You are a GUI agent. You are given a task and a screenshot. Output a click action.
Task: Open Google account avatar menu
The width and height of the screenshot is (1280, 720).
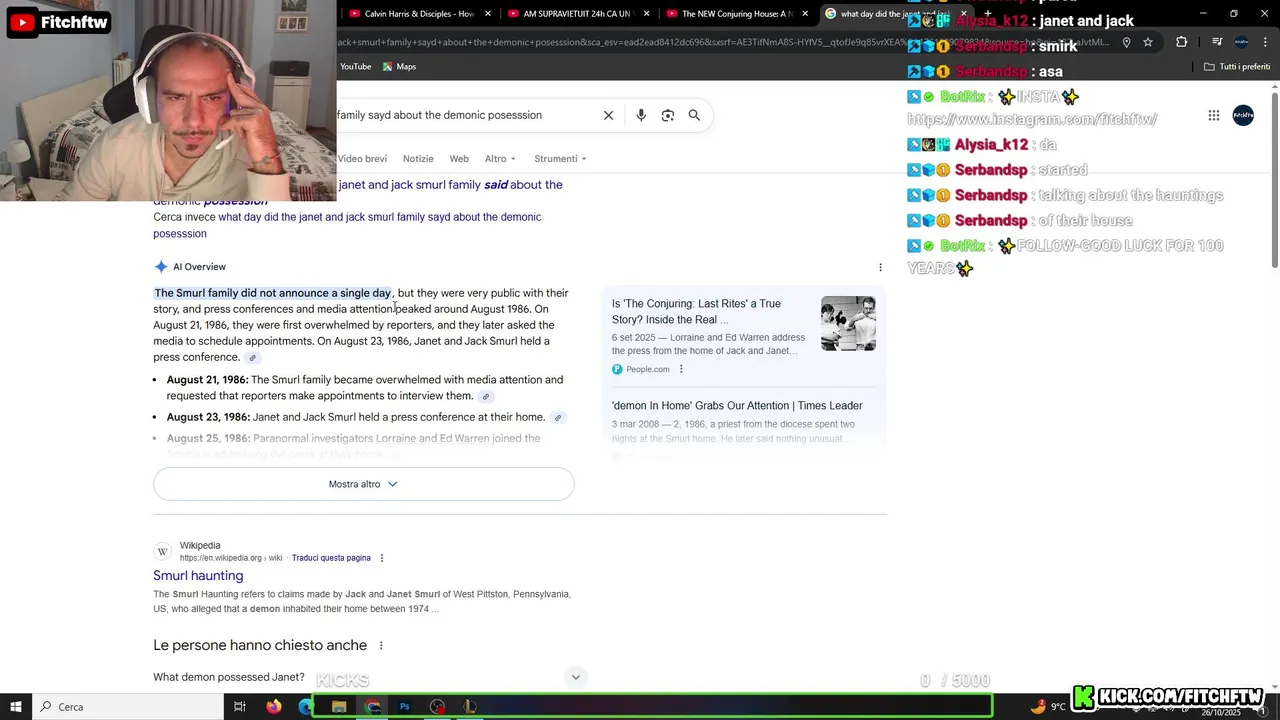click(x=1243, y=115)
